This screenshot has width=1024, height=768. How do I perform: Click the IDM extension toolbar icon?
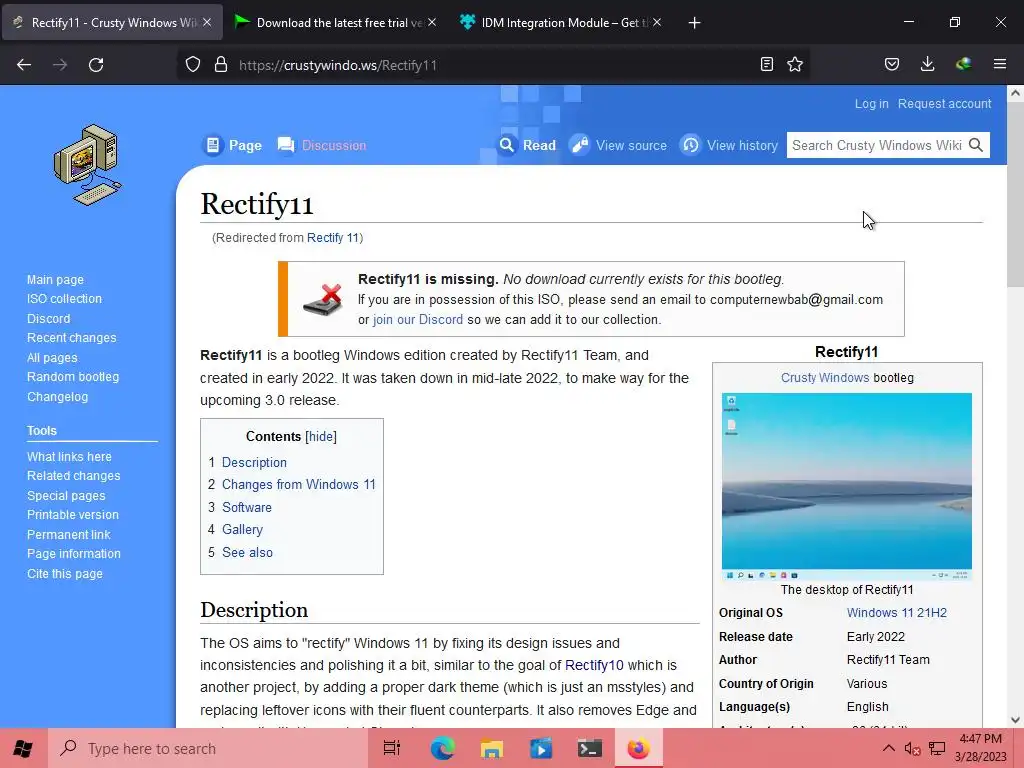tap(963, 64)
